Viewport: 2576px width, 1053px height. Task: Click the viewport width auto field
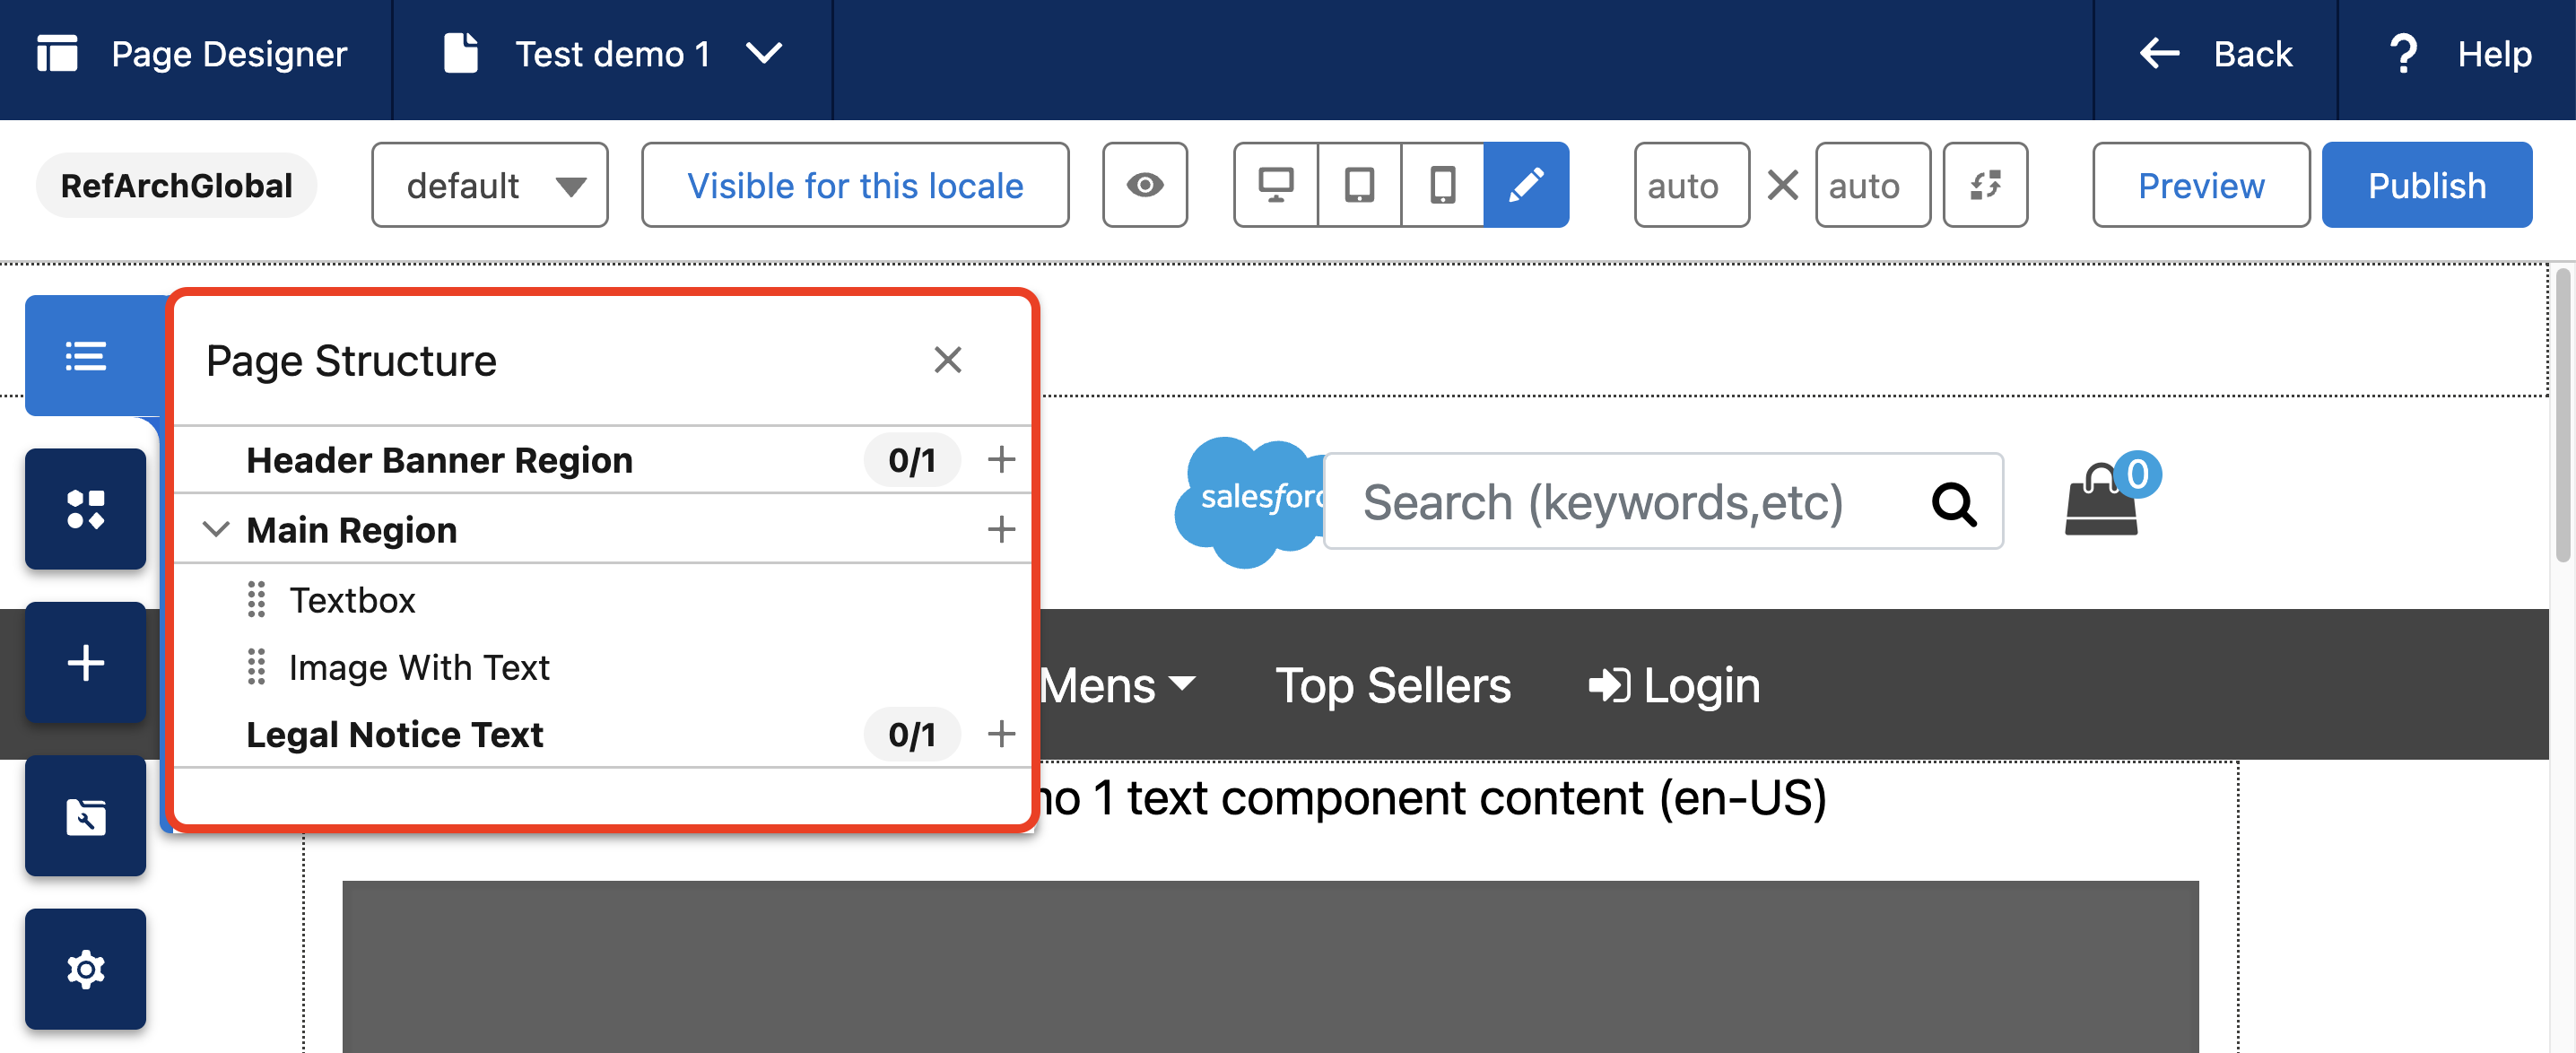pos(1692,185)
